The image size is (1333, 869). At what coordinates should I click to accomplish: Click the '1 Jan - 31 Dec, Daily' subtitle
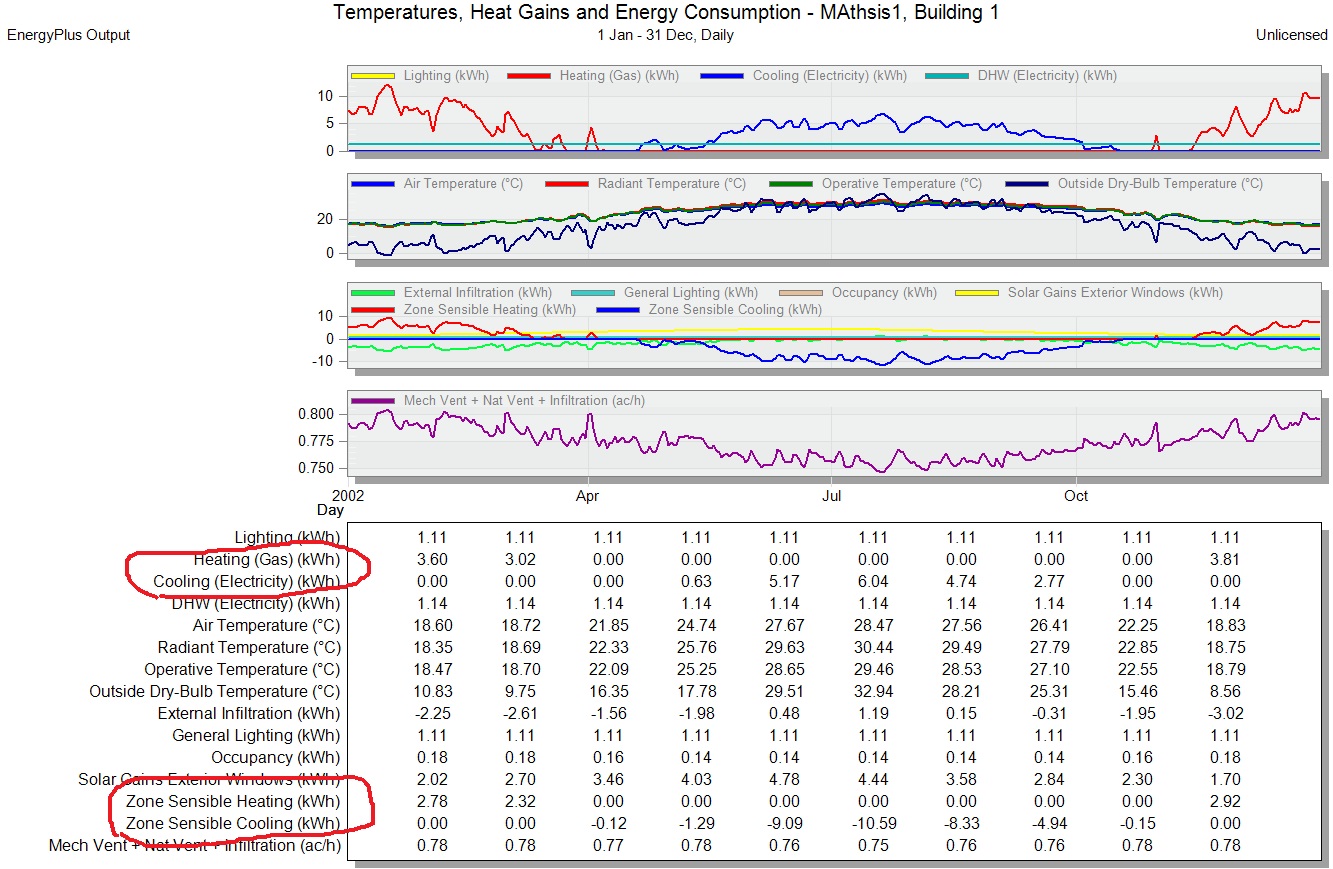pos(665,35)
